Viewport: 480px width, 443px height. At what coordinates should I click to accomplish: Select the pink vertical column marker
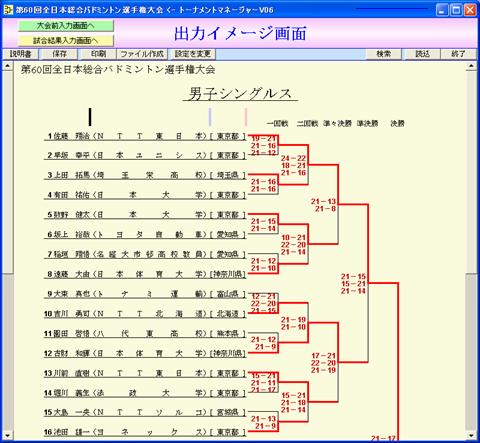click(x=246, y=117)
